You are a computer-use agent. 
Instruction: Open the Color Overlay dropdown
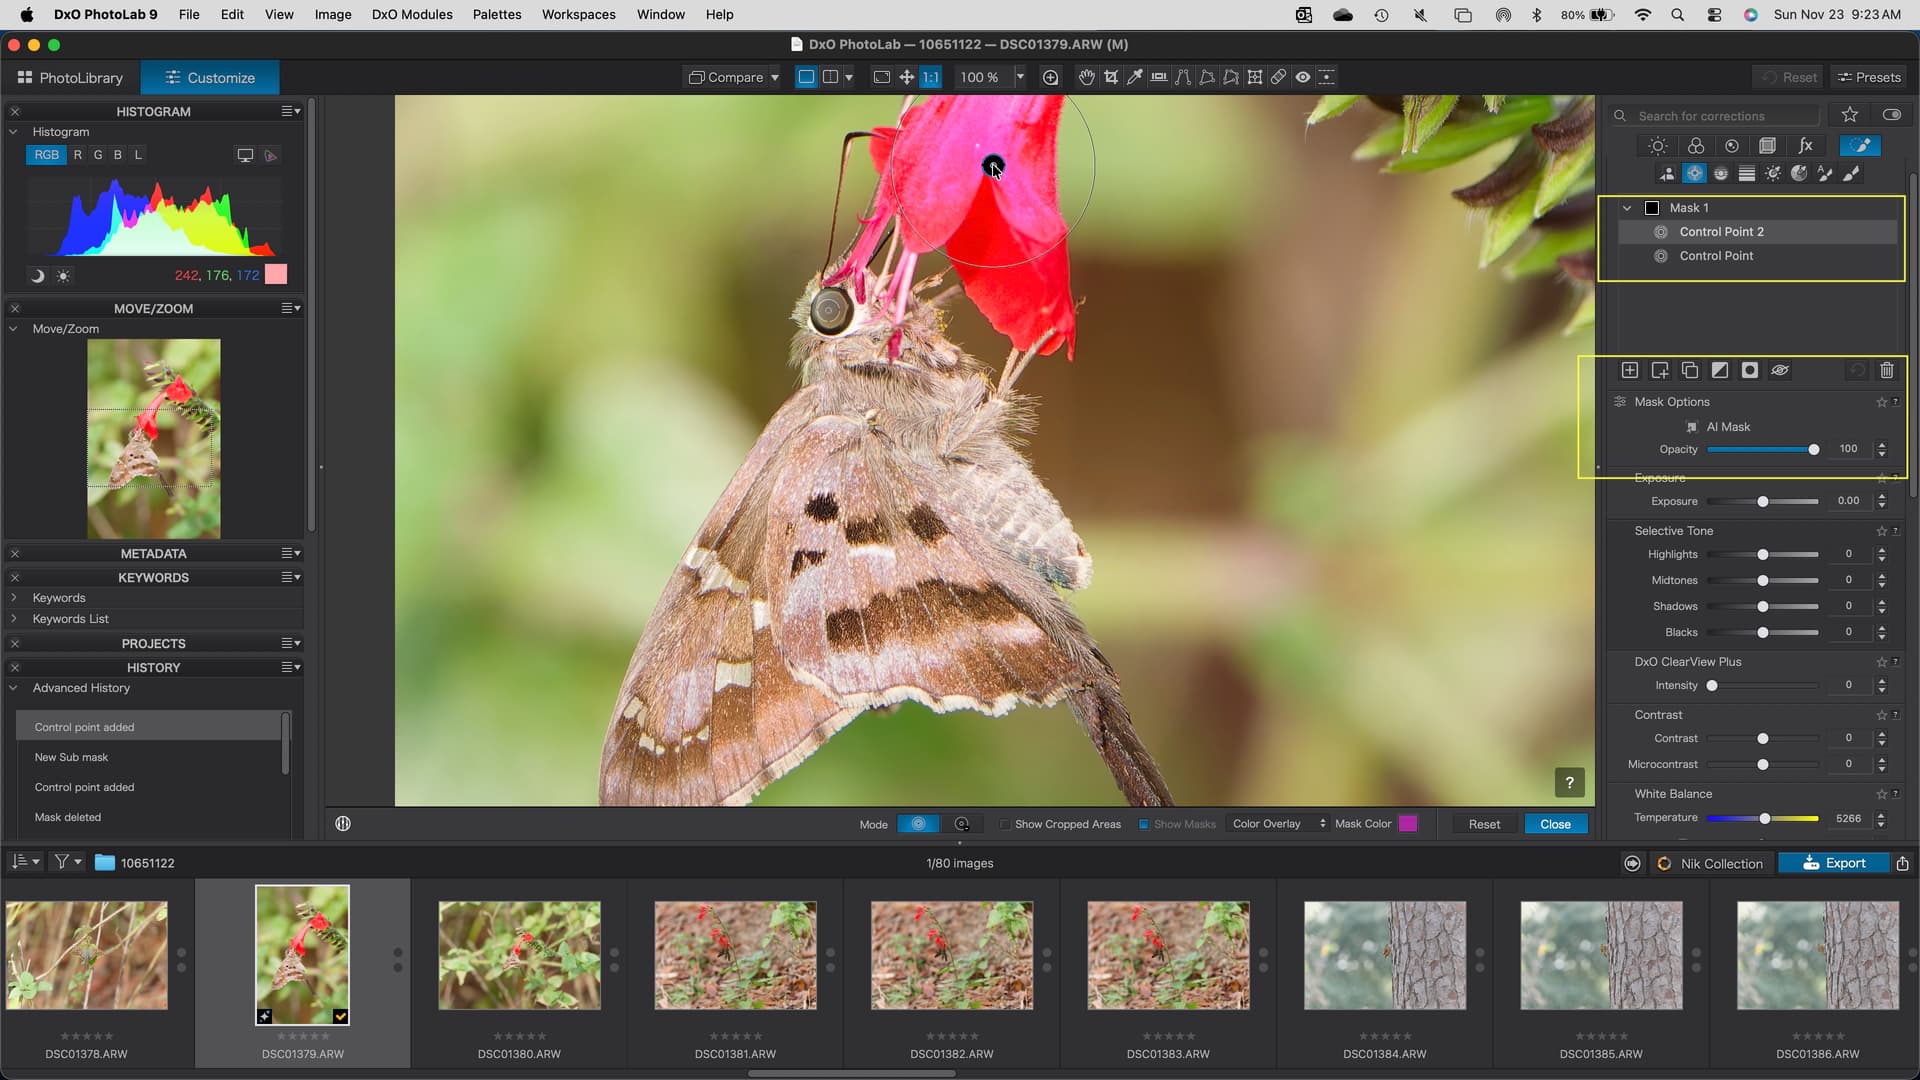point(1278,825)
